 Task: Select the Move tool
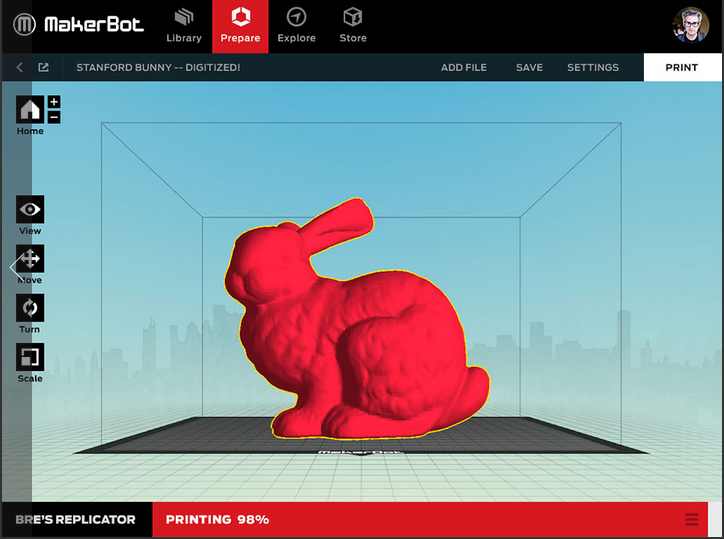pyautogui.click(x=30, y=259)
